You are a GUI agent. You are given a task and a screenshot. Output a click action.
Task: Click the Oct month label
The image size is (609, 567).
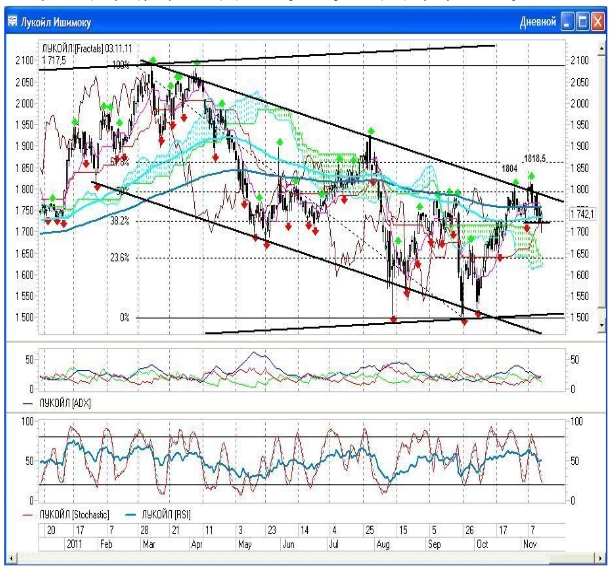click(x=482, y=543)
